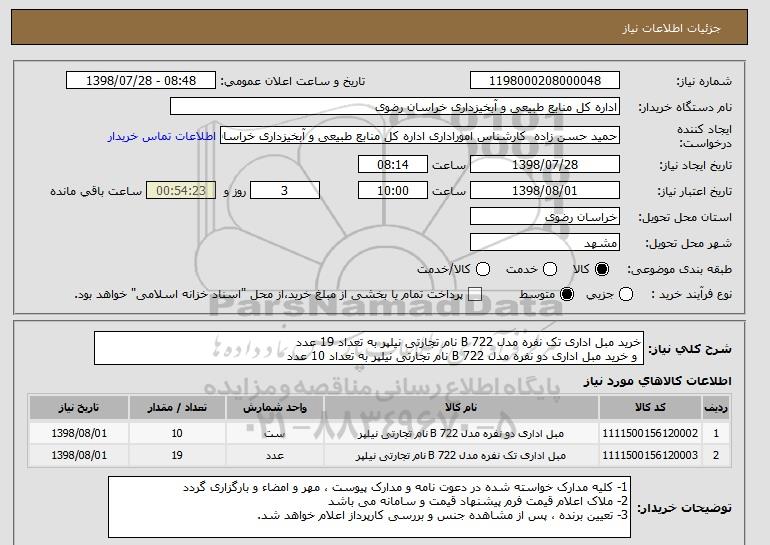This screenshot has height=545, width=770.
Task: Select the جزیی purchase type radio
Action: click(x=626, y=295)
